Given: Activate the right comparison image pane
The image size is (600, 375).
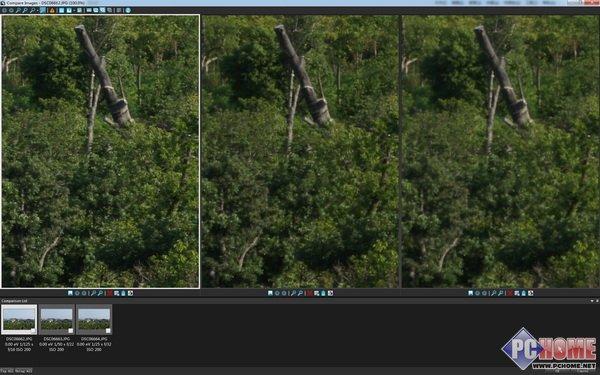Looking at the screenshot, I should (x=501, y=152).
